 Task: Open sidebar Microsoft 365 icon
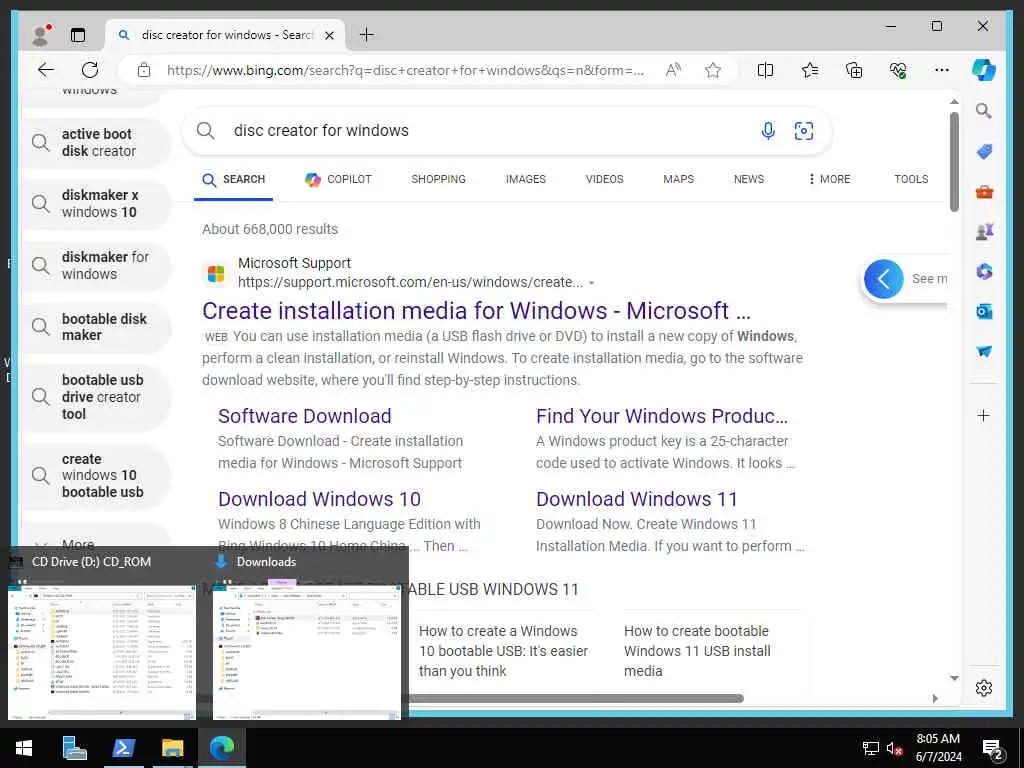[x=984, y=271]
